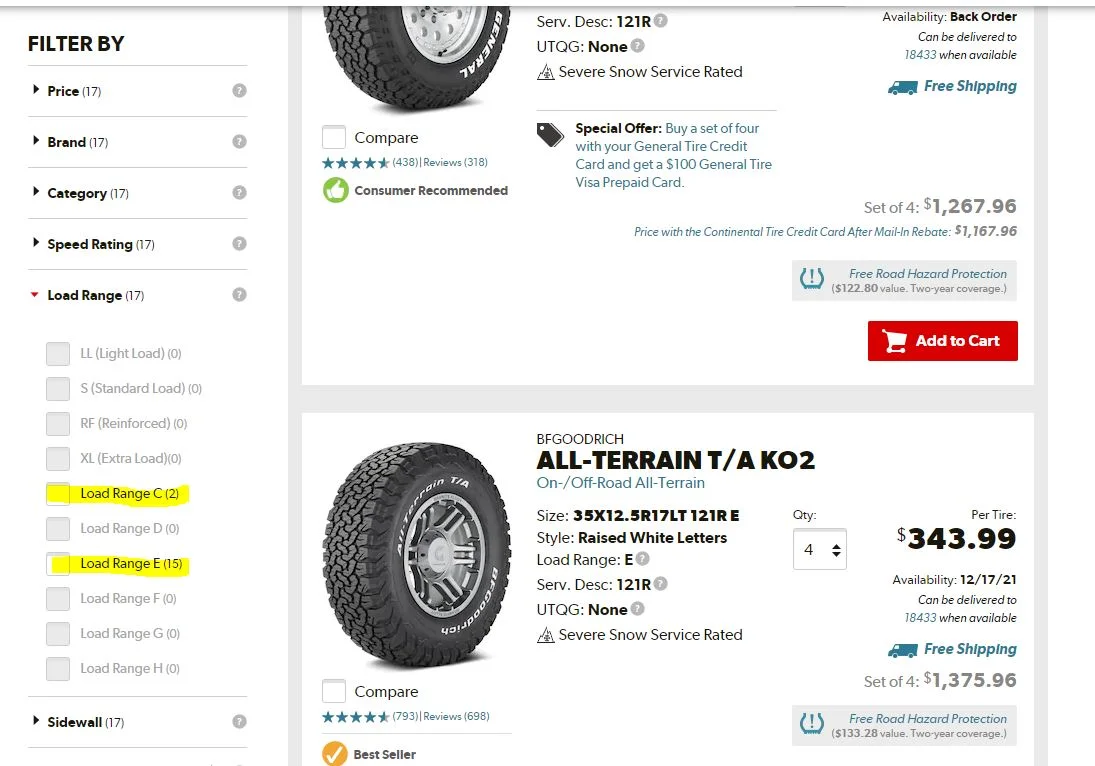Screen dimensions: 1095x766
Task: Click BFGOODRICH brand name text
Action: click(580, 439)
